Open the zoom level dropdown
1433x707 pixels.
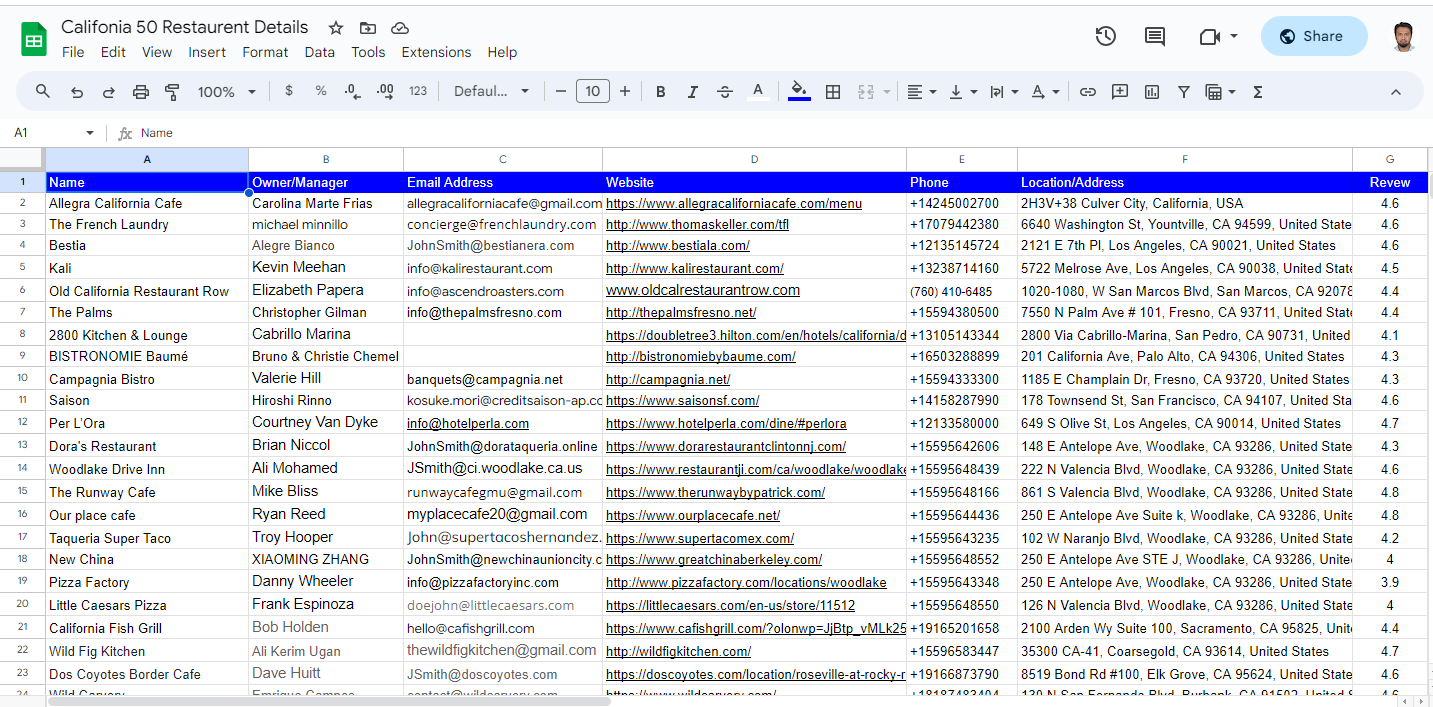(226, 92)
